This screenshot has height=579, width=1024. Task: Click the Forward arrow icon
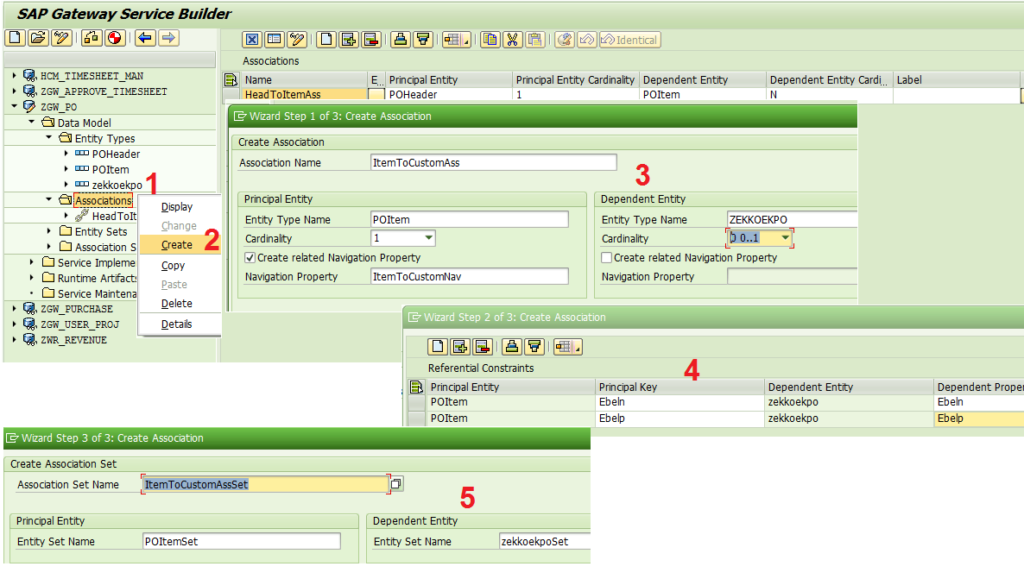tap(168, 38)
